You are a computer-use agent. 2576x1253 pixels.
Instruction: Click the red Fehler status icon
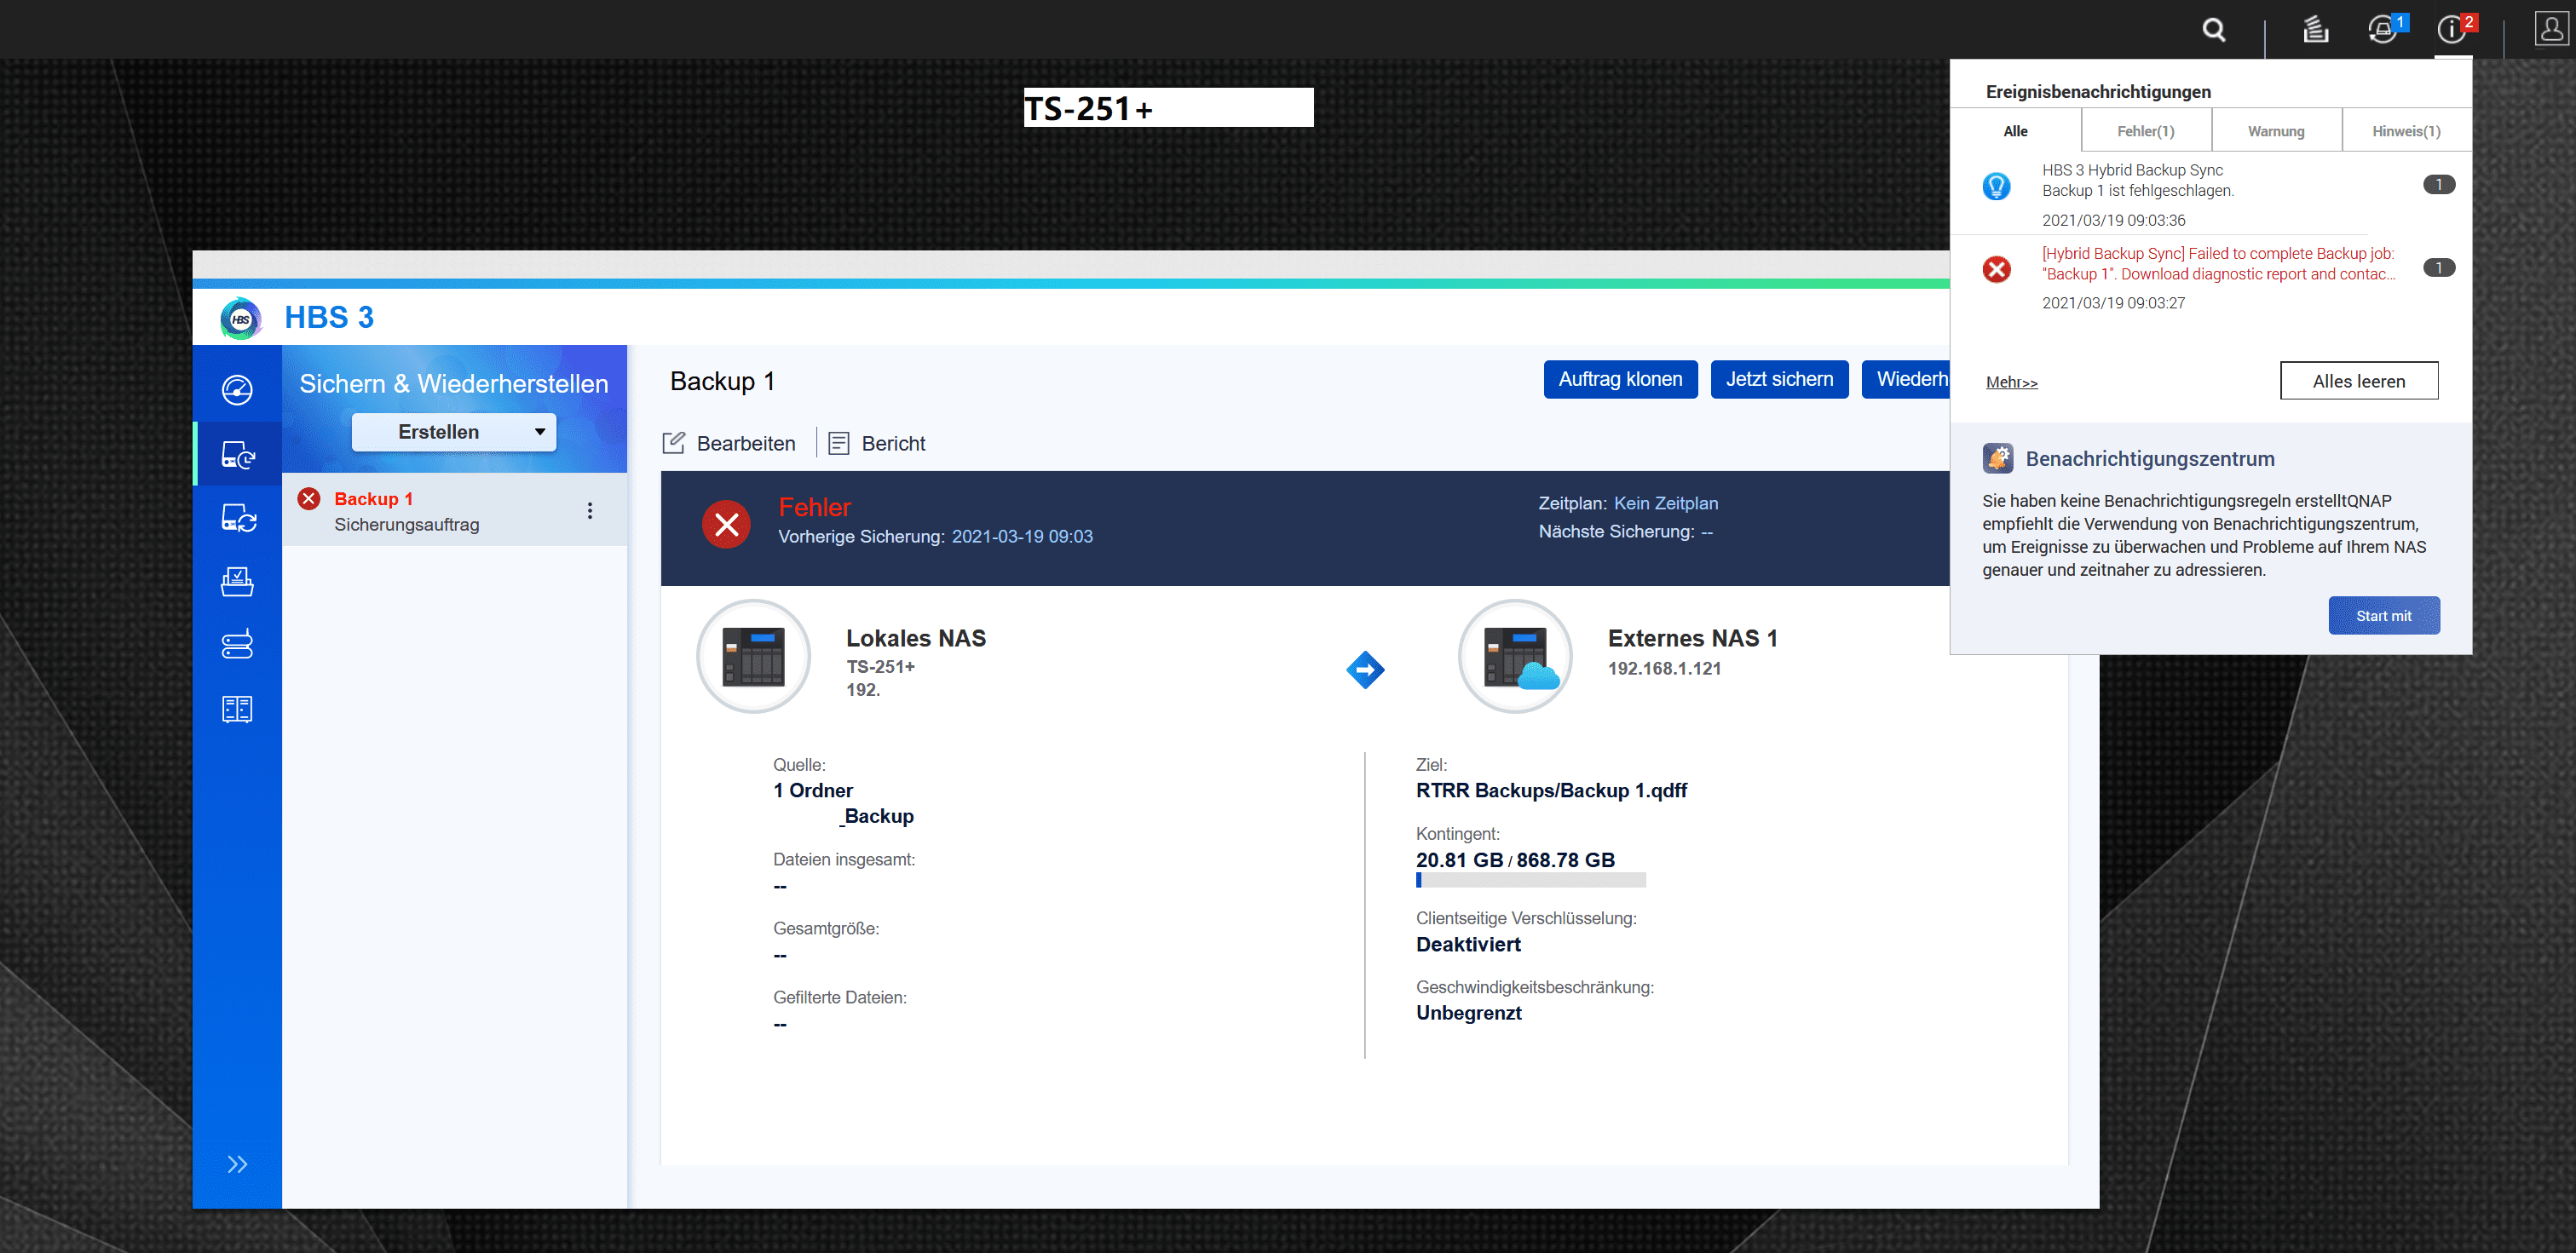pos(727,525)
